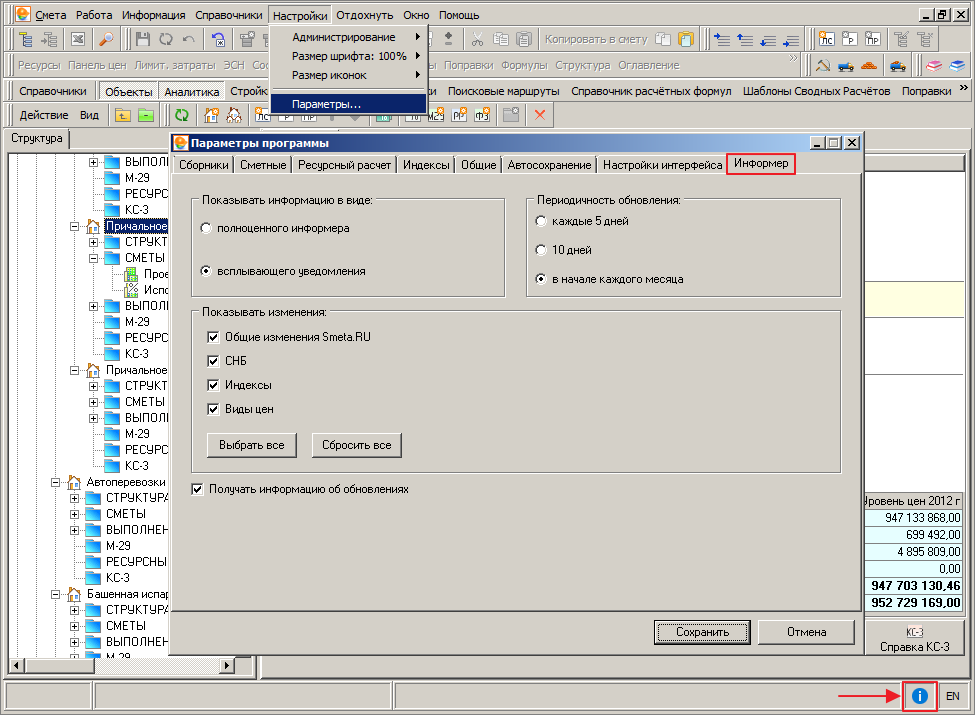Viewport: 975px width, 715px height.
Task: Click the tree horizontal scrollbar left arrow
Action: pos(17,666)
